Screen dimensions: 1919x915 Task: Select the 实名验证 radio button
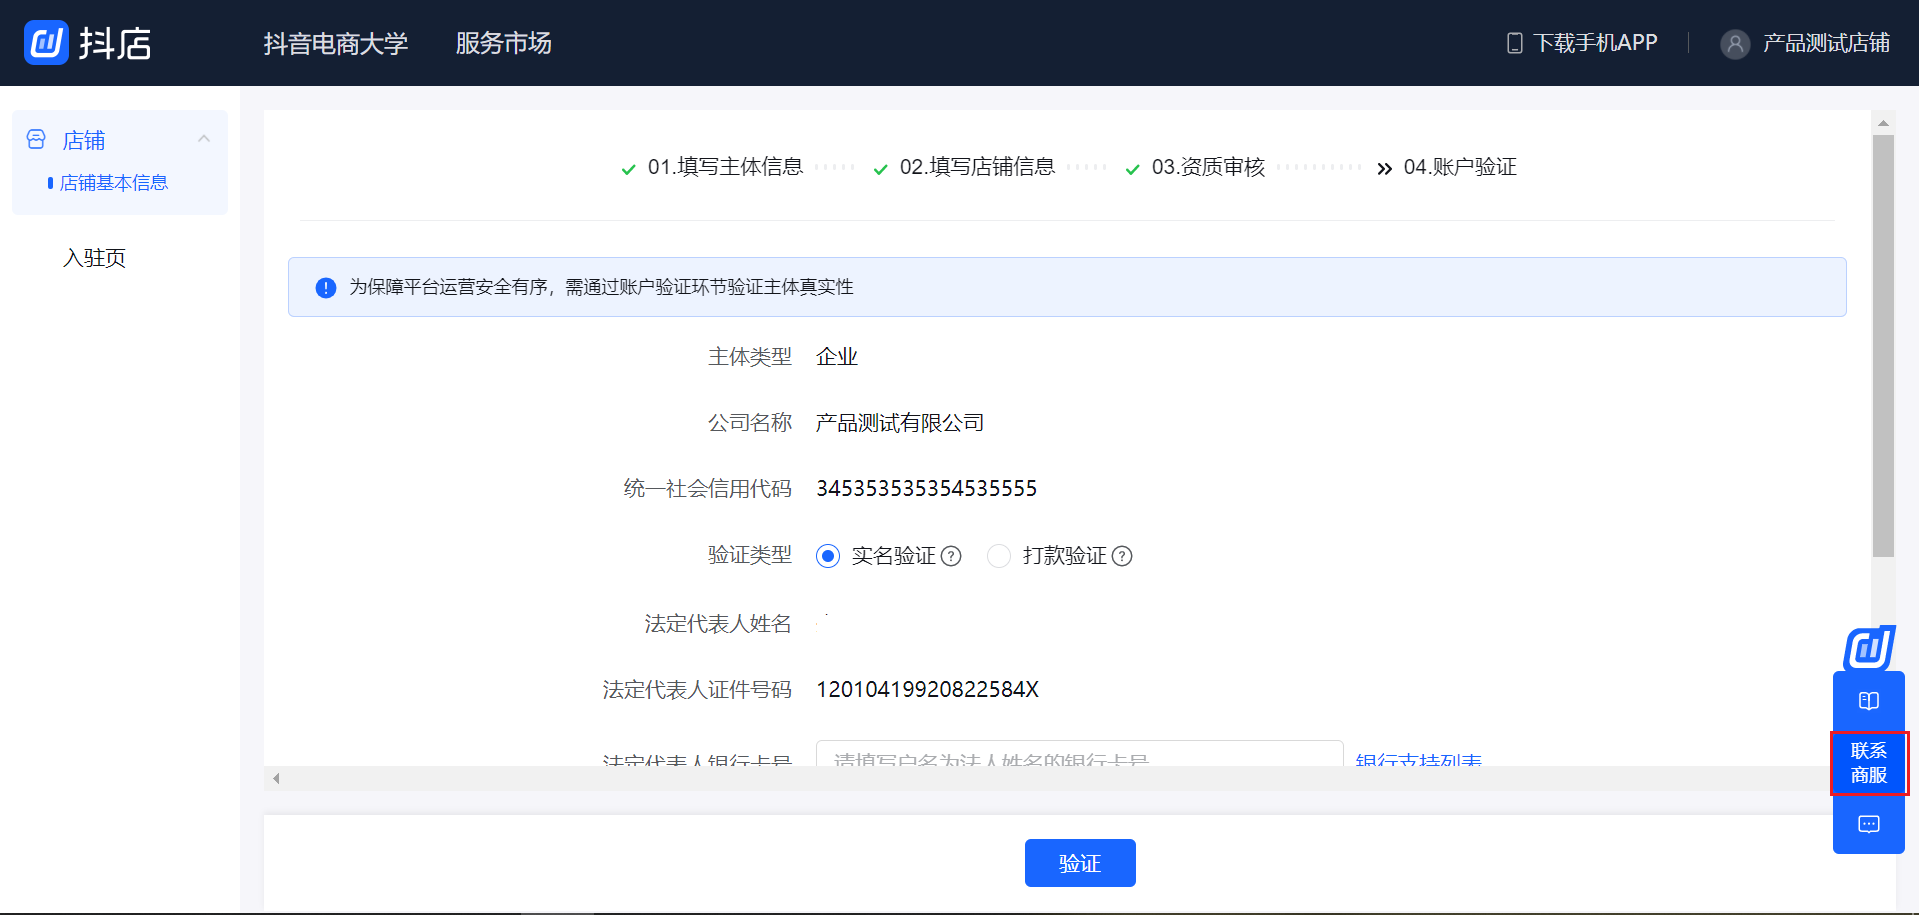[x=828, y=556]
